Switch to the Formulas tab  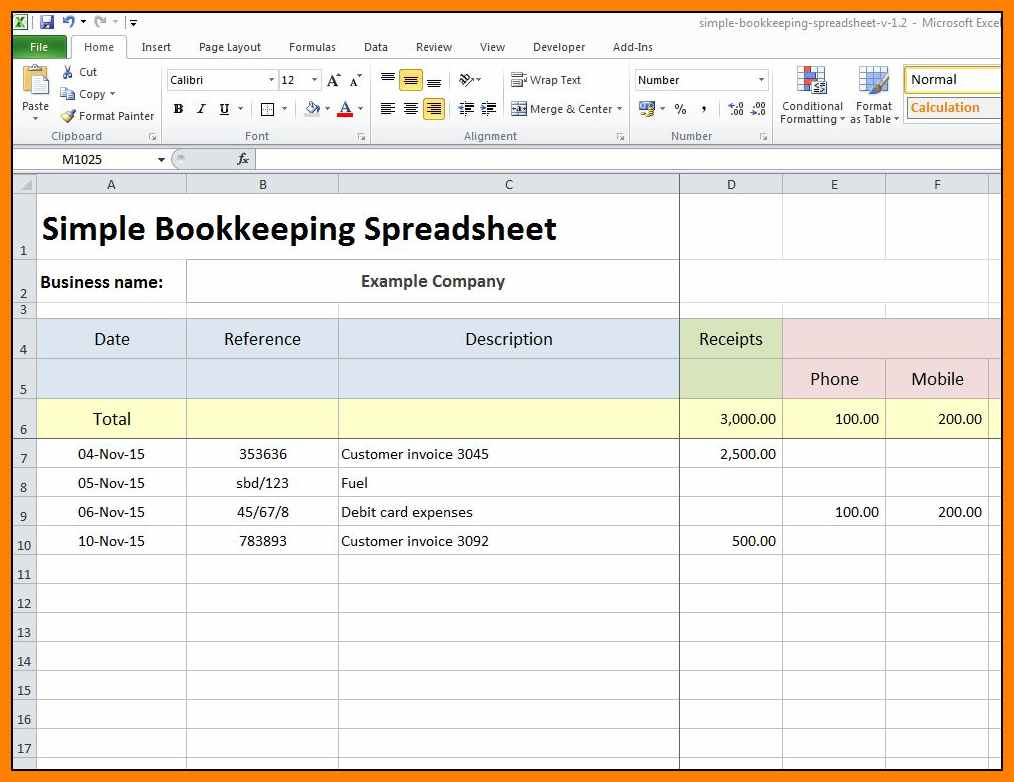point(312,47)
